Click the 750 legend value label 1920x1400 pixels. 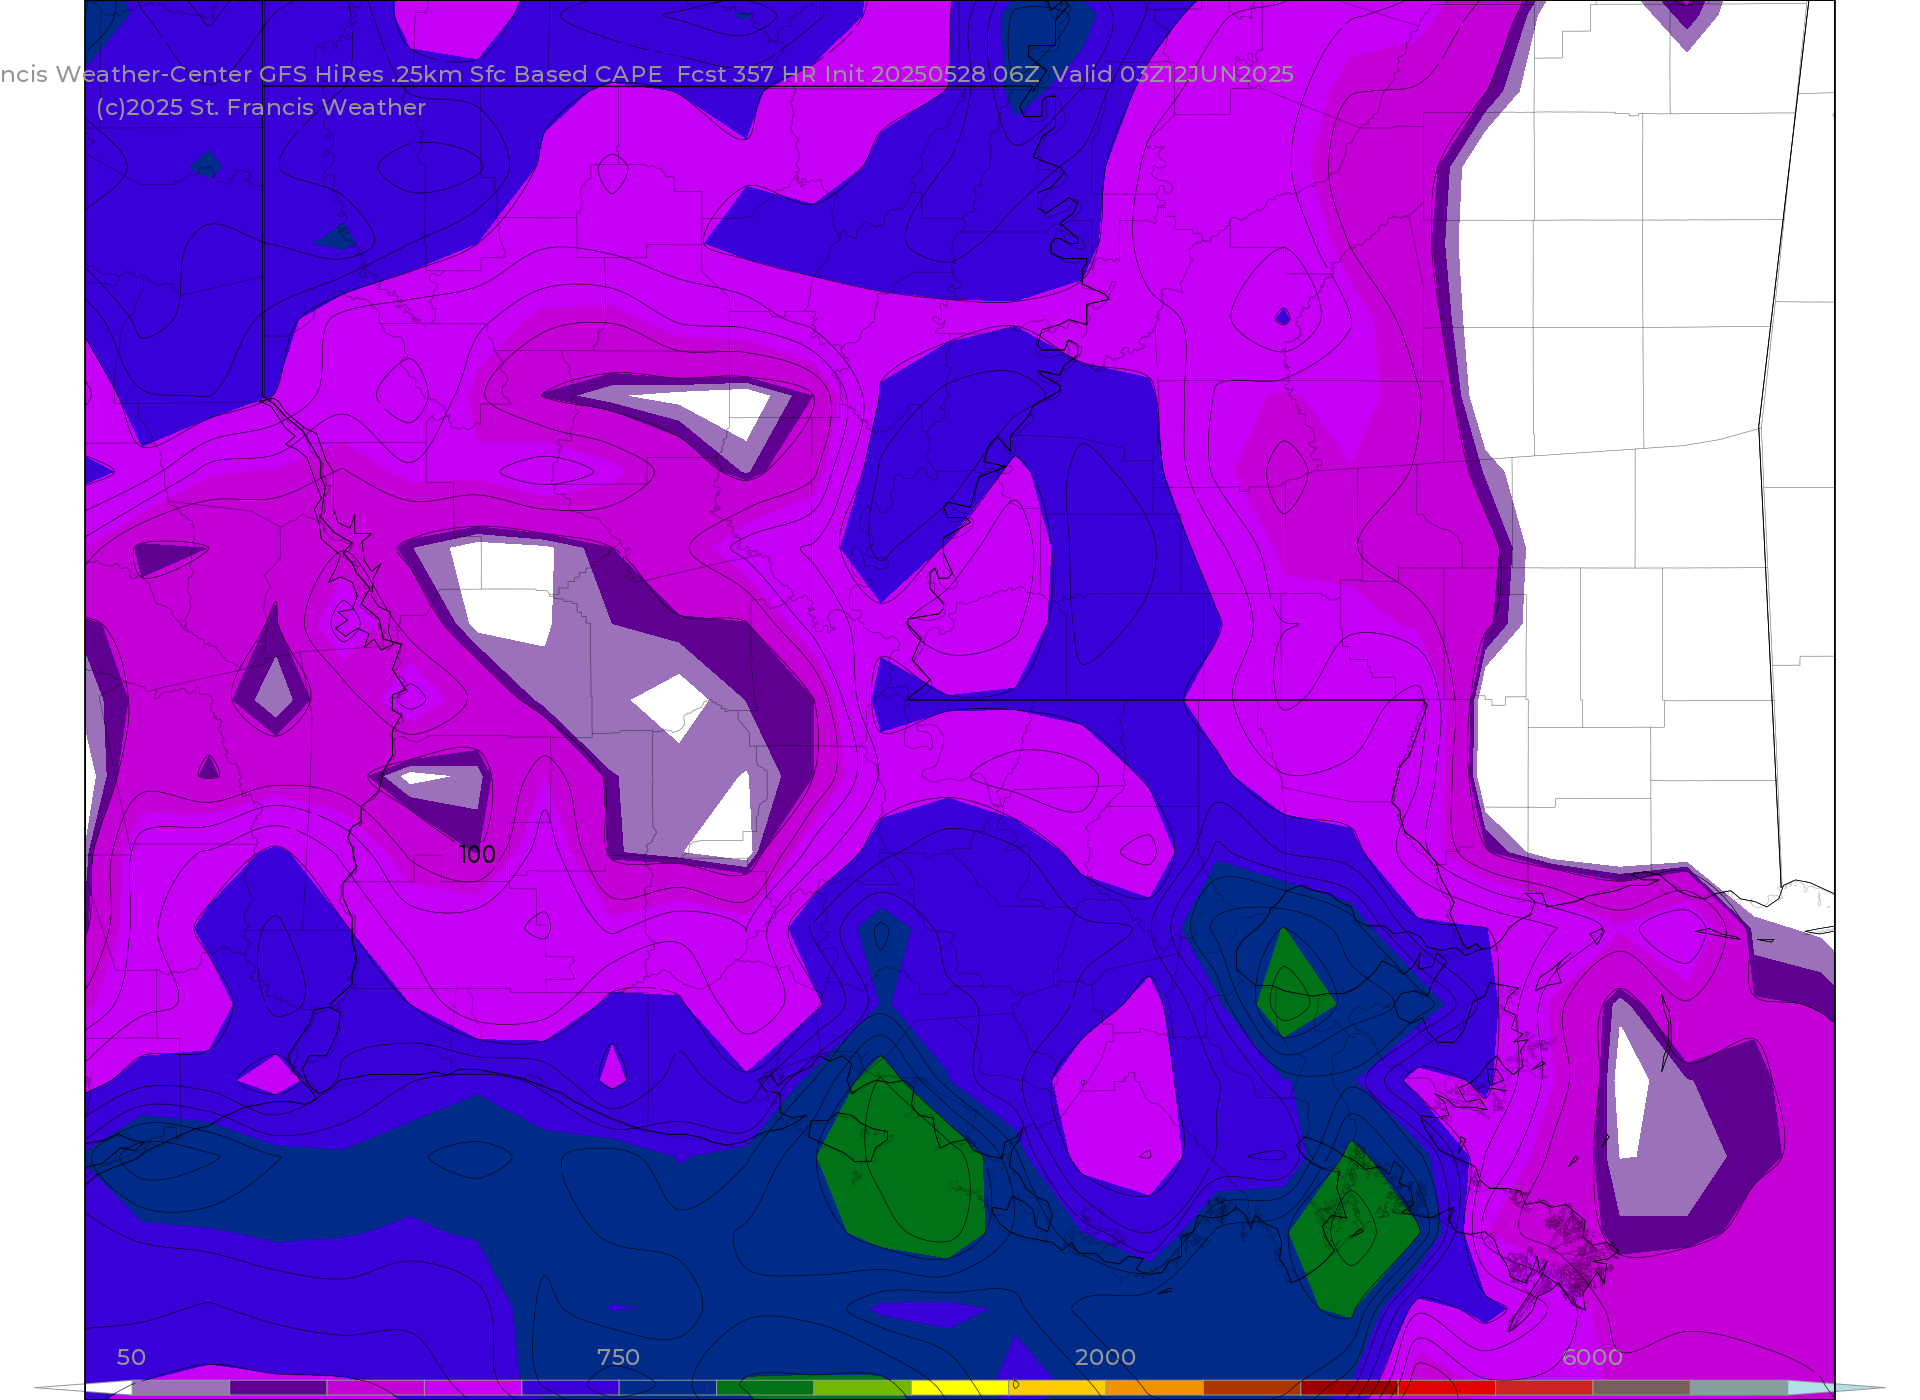pyautogui.click(x=618, y=1357)
